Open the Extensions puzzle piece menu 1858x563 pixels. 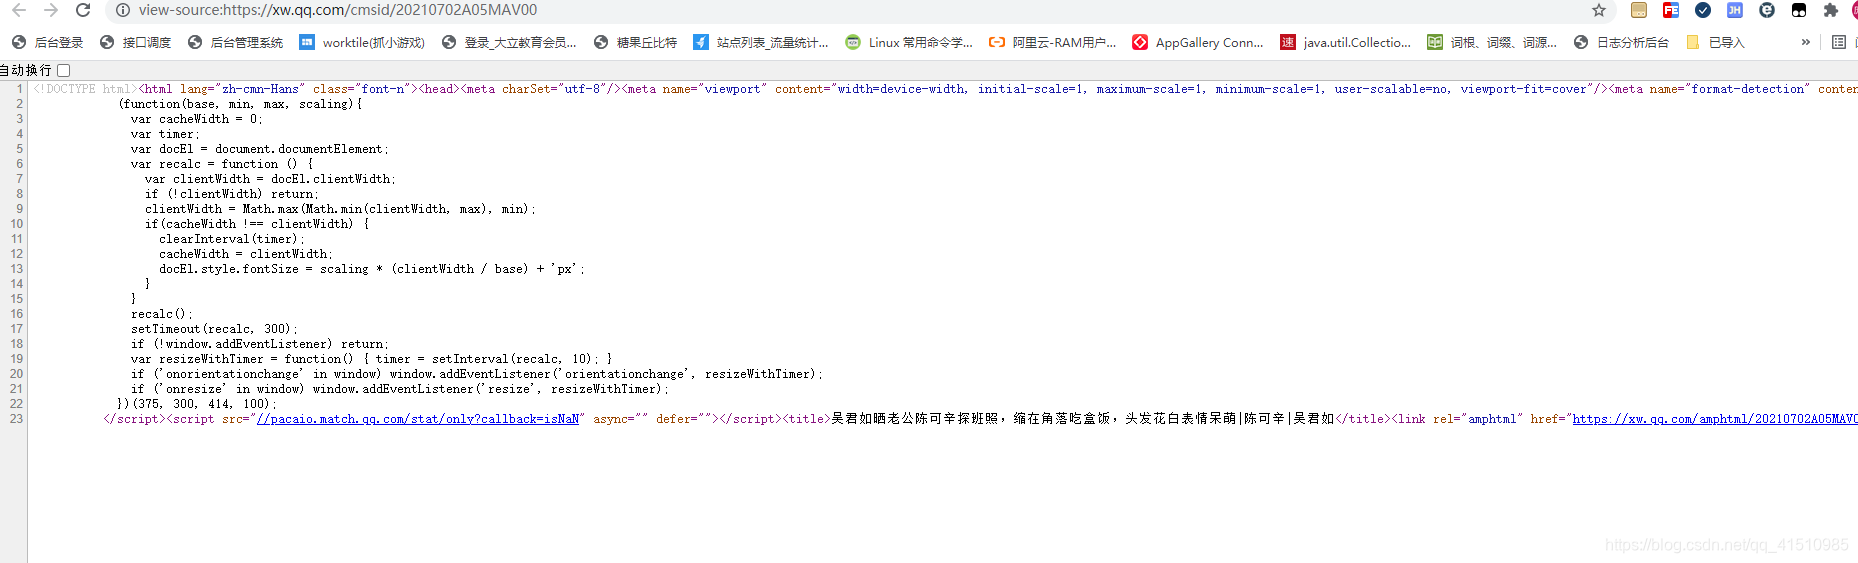(1831, 10)
